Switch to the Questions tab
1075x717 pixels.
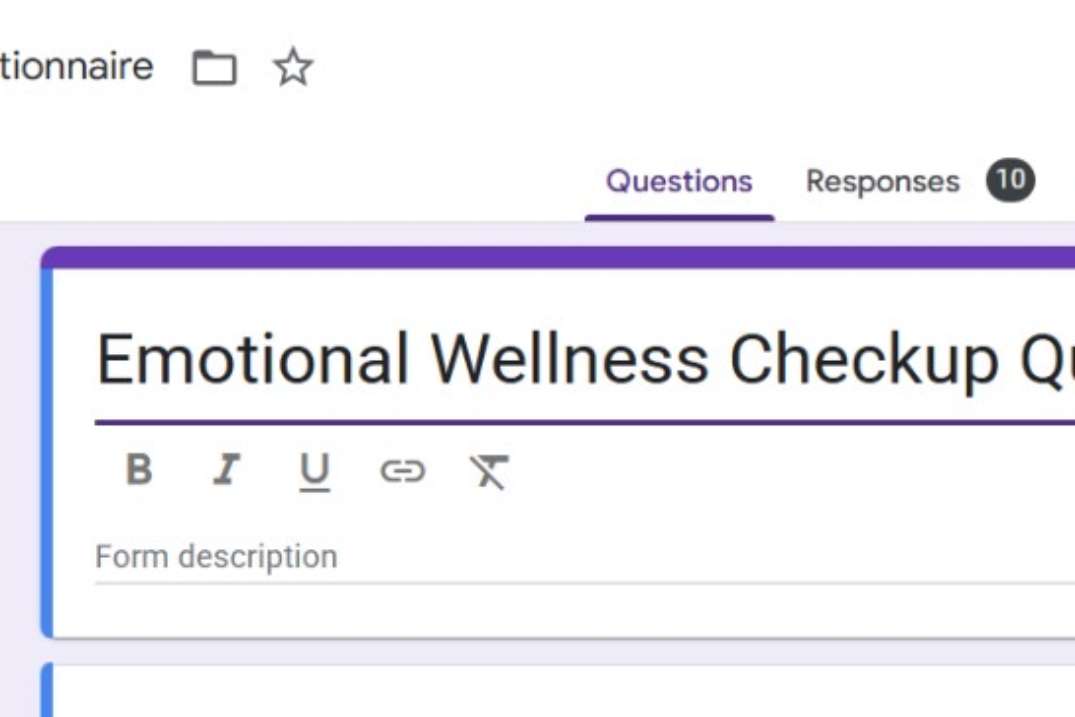(679, 182)
